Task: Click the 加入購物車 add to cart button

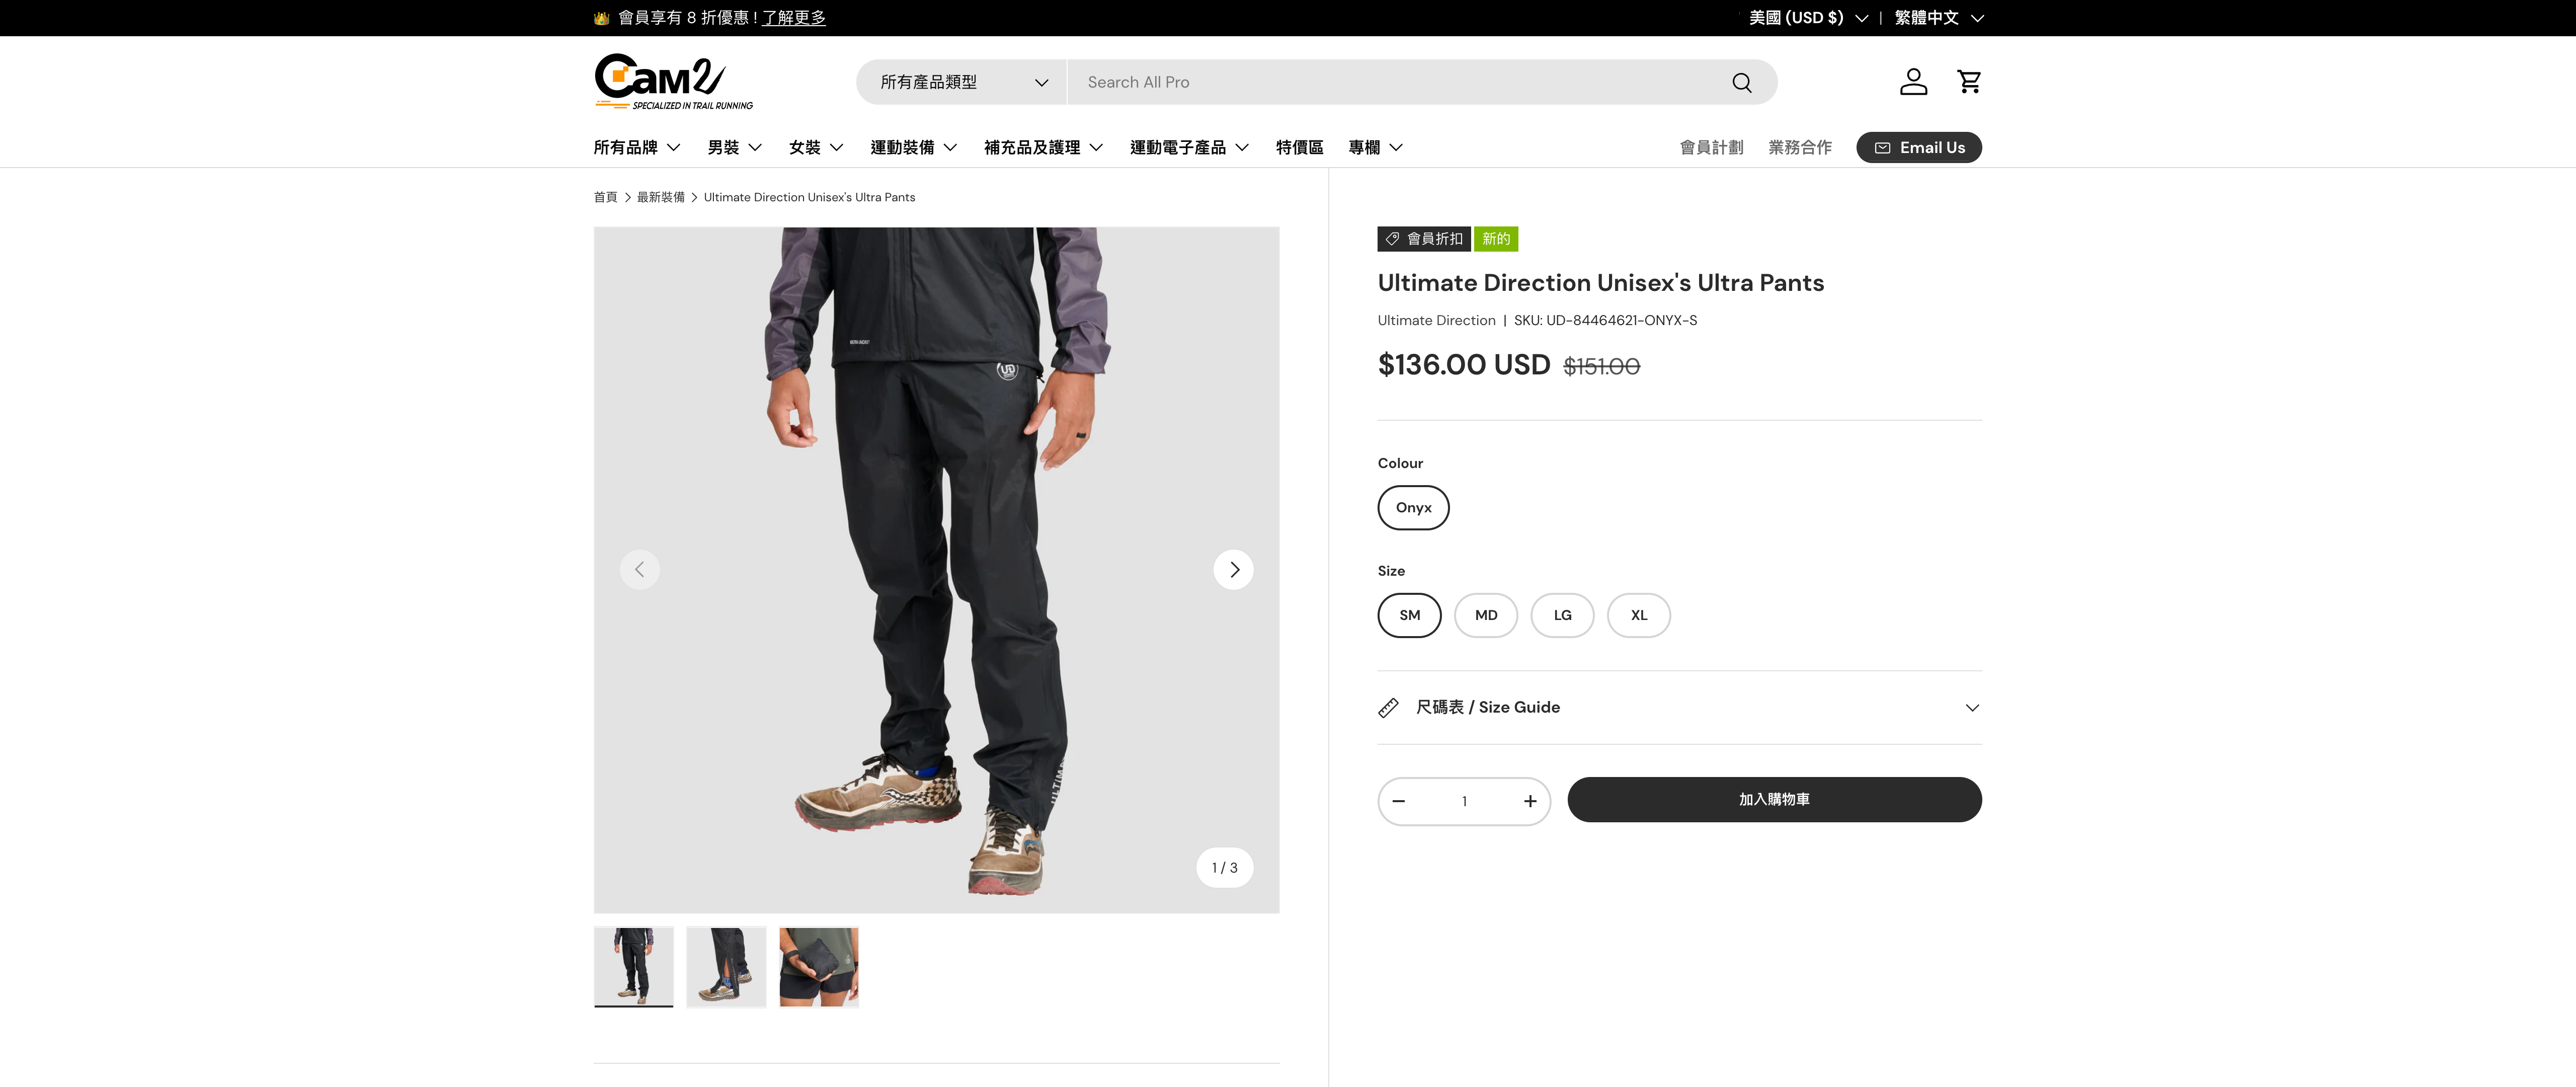Action: pos(1773,800)
